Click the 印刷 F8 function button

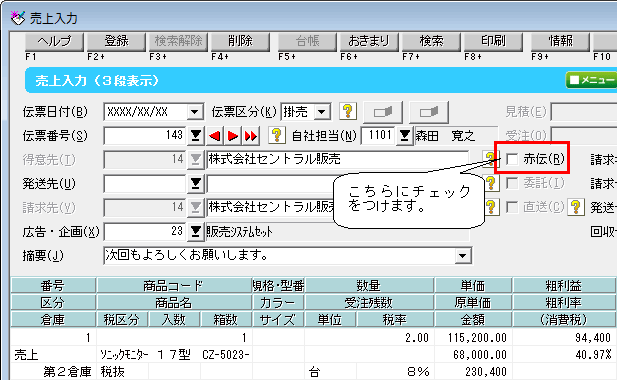click(x=493, y=42)
